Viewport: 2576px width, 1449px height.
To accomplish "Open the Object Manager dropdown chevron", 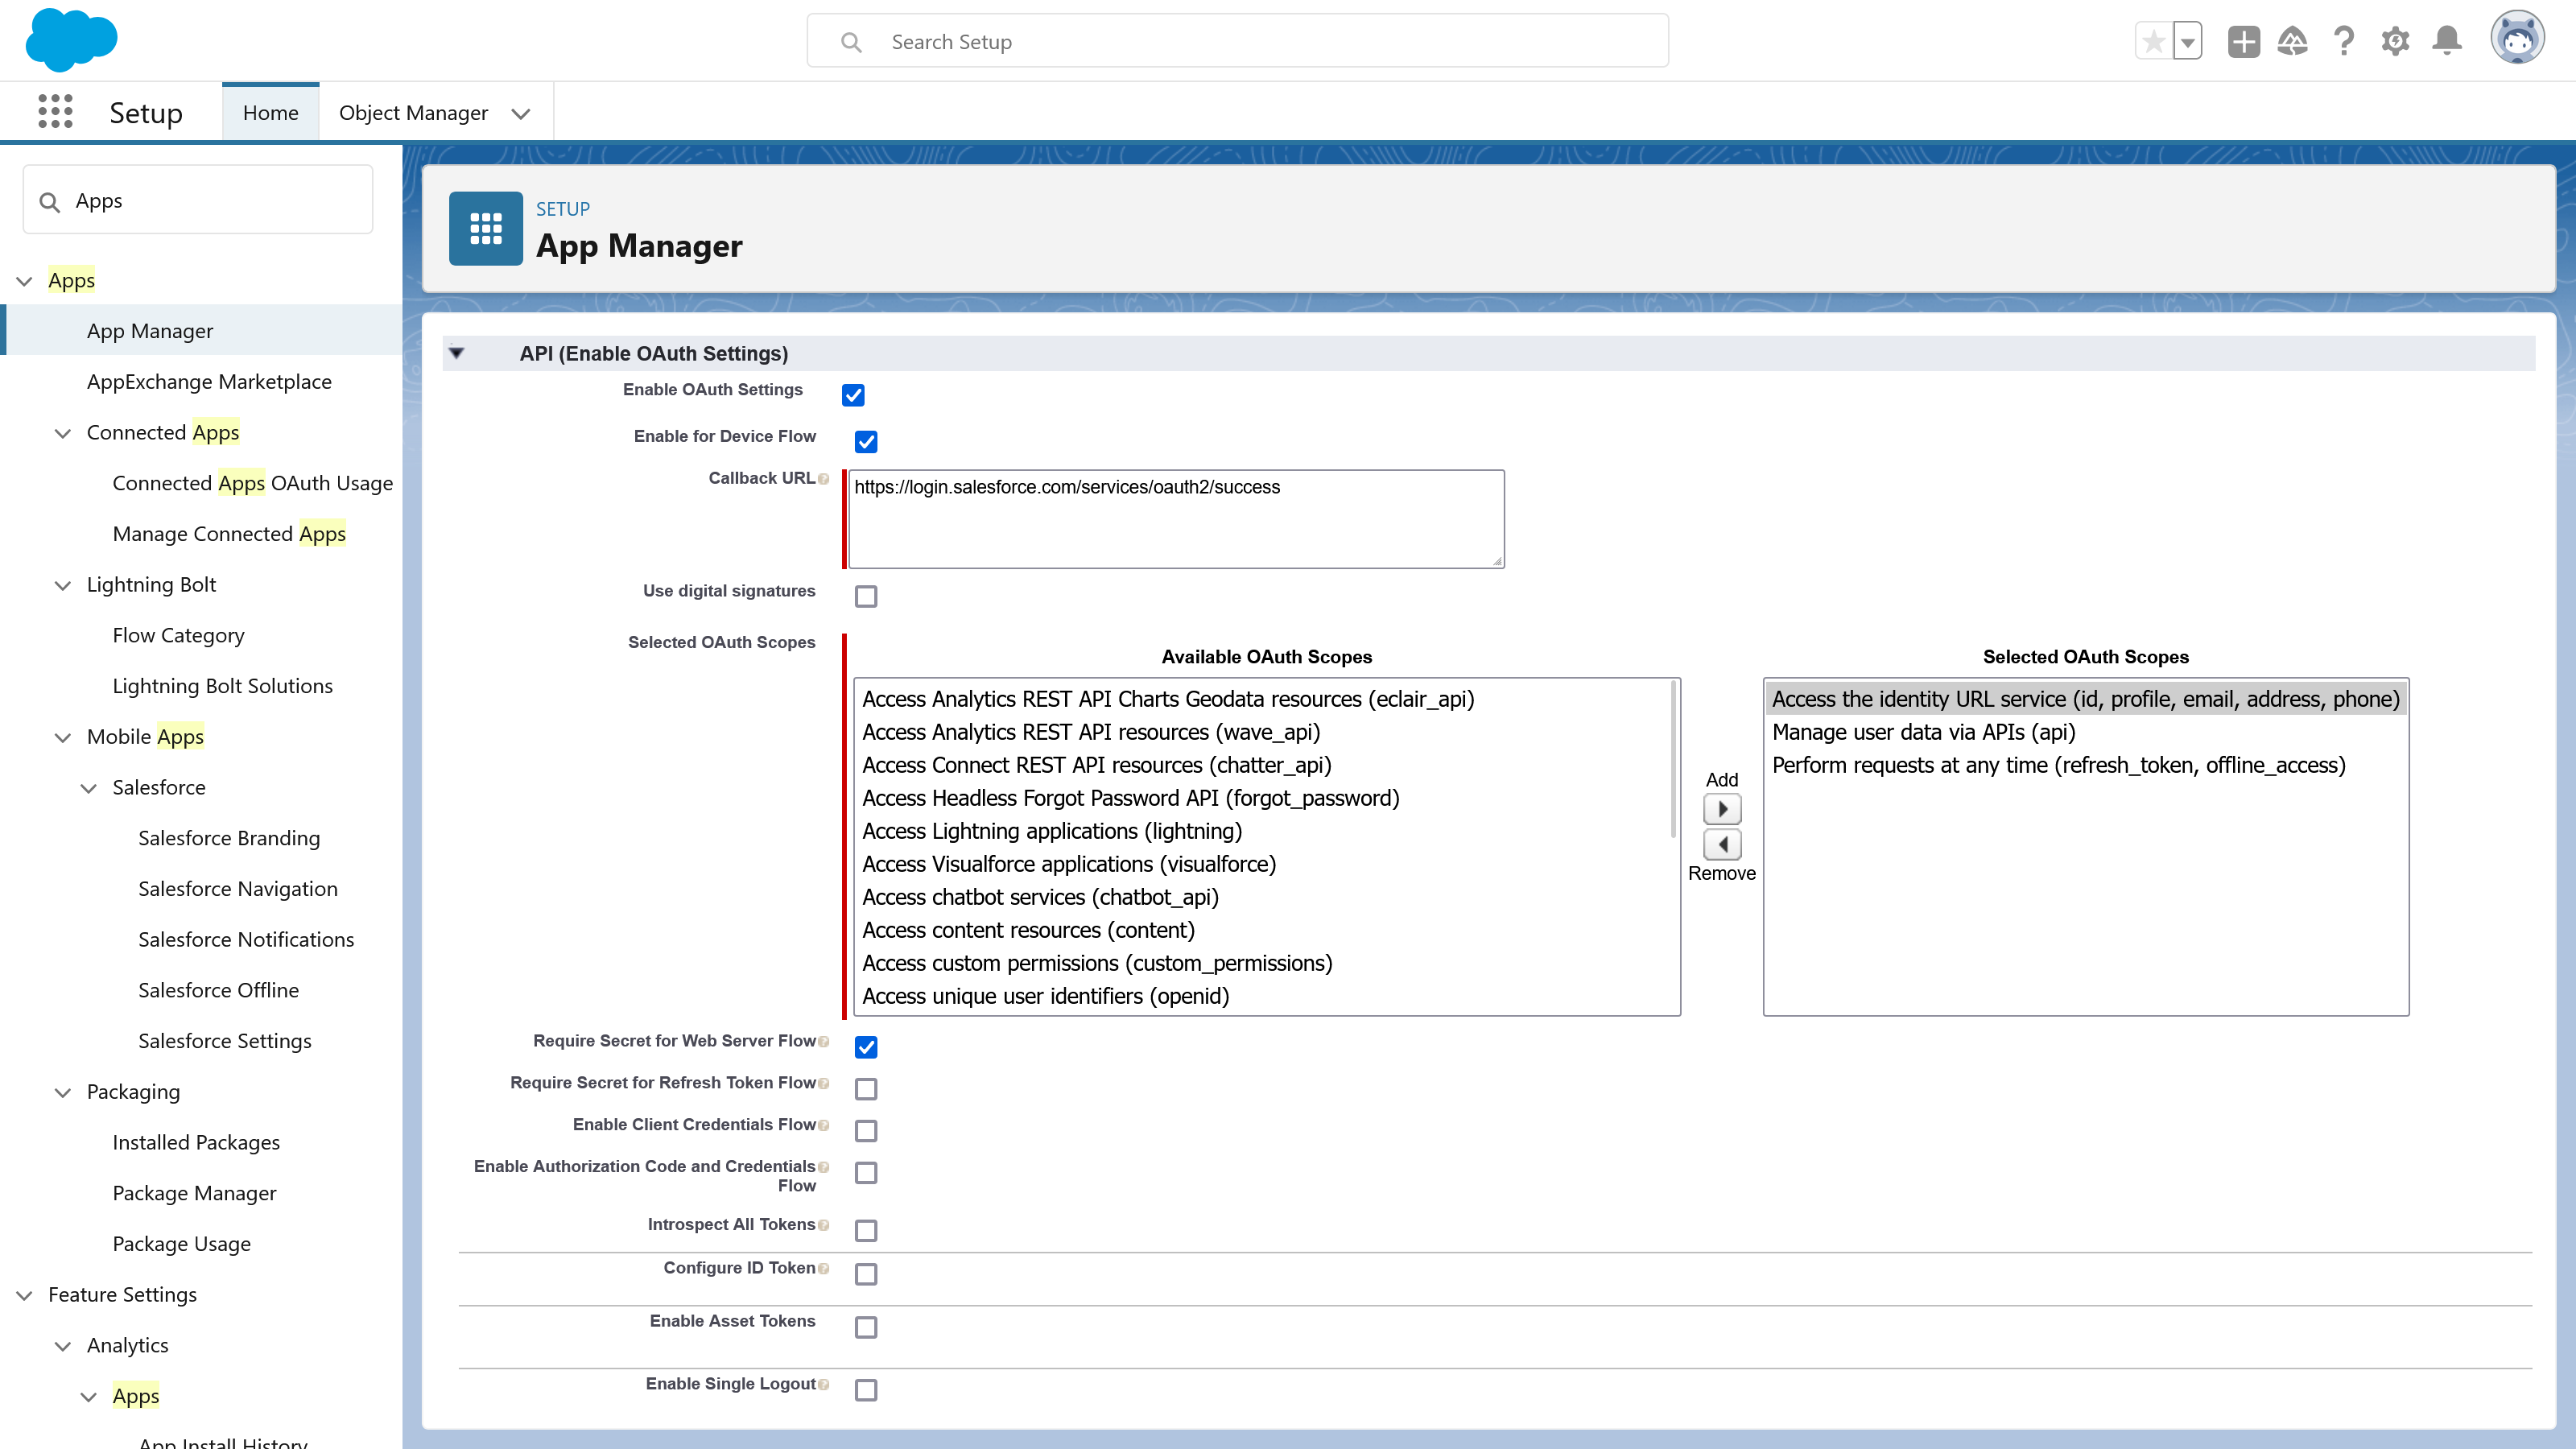I will point(520,114).
